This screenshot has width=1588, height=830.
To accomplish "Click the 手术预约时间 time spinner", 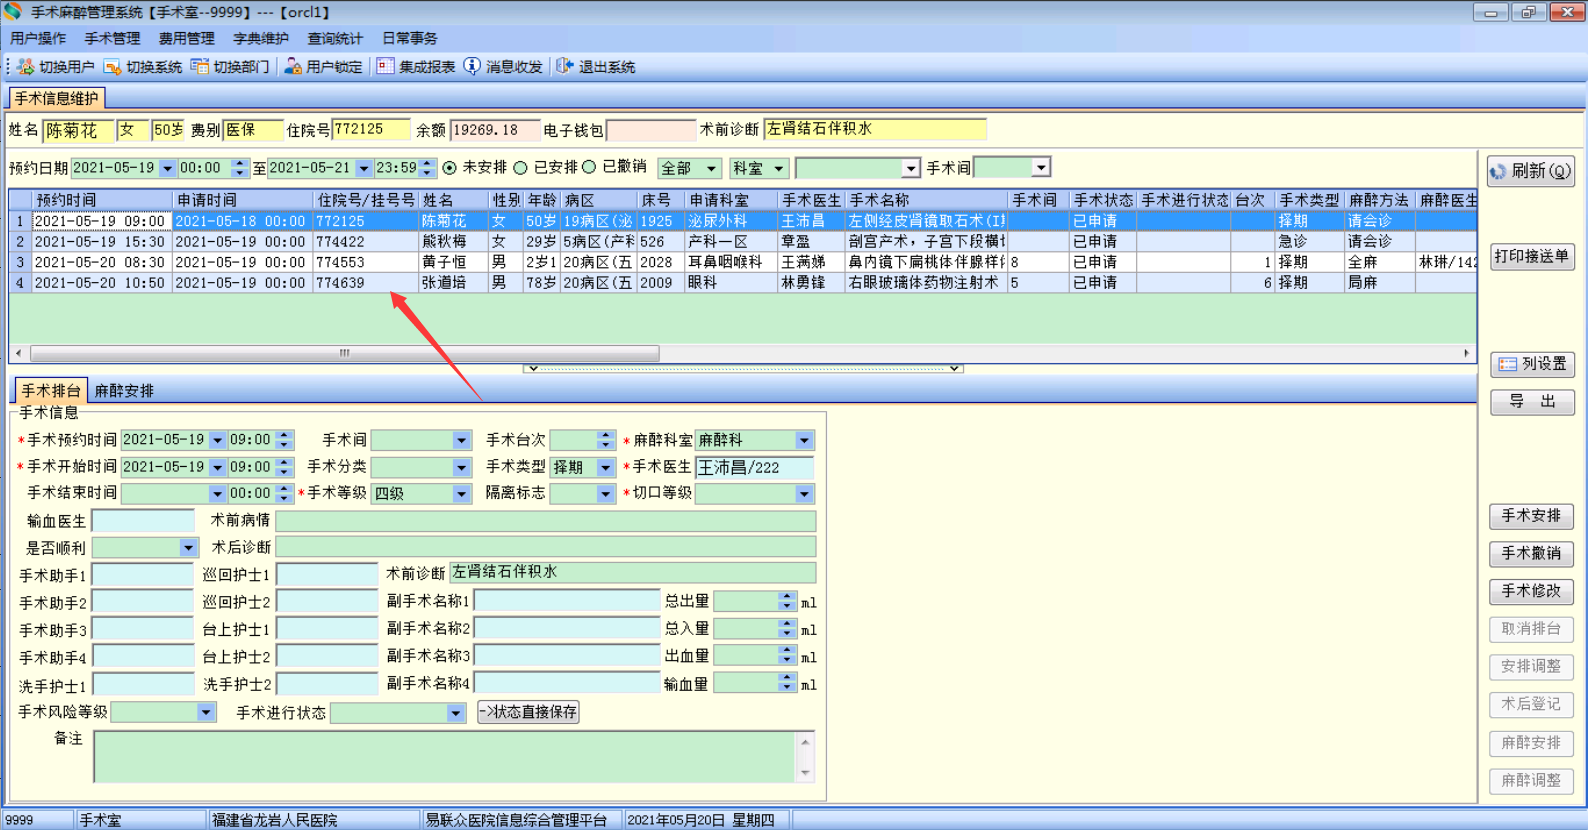I will 285,440.
